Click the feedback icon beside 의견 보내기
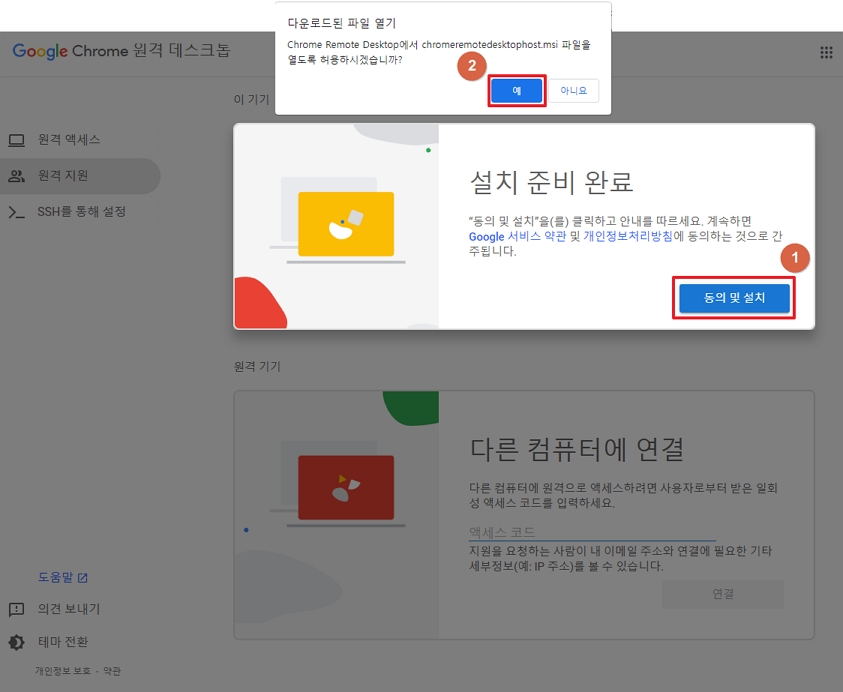This screenshot has height=692, width=843. (16, 609)
